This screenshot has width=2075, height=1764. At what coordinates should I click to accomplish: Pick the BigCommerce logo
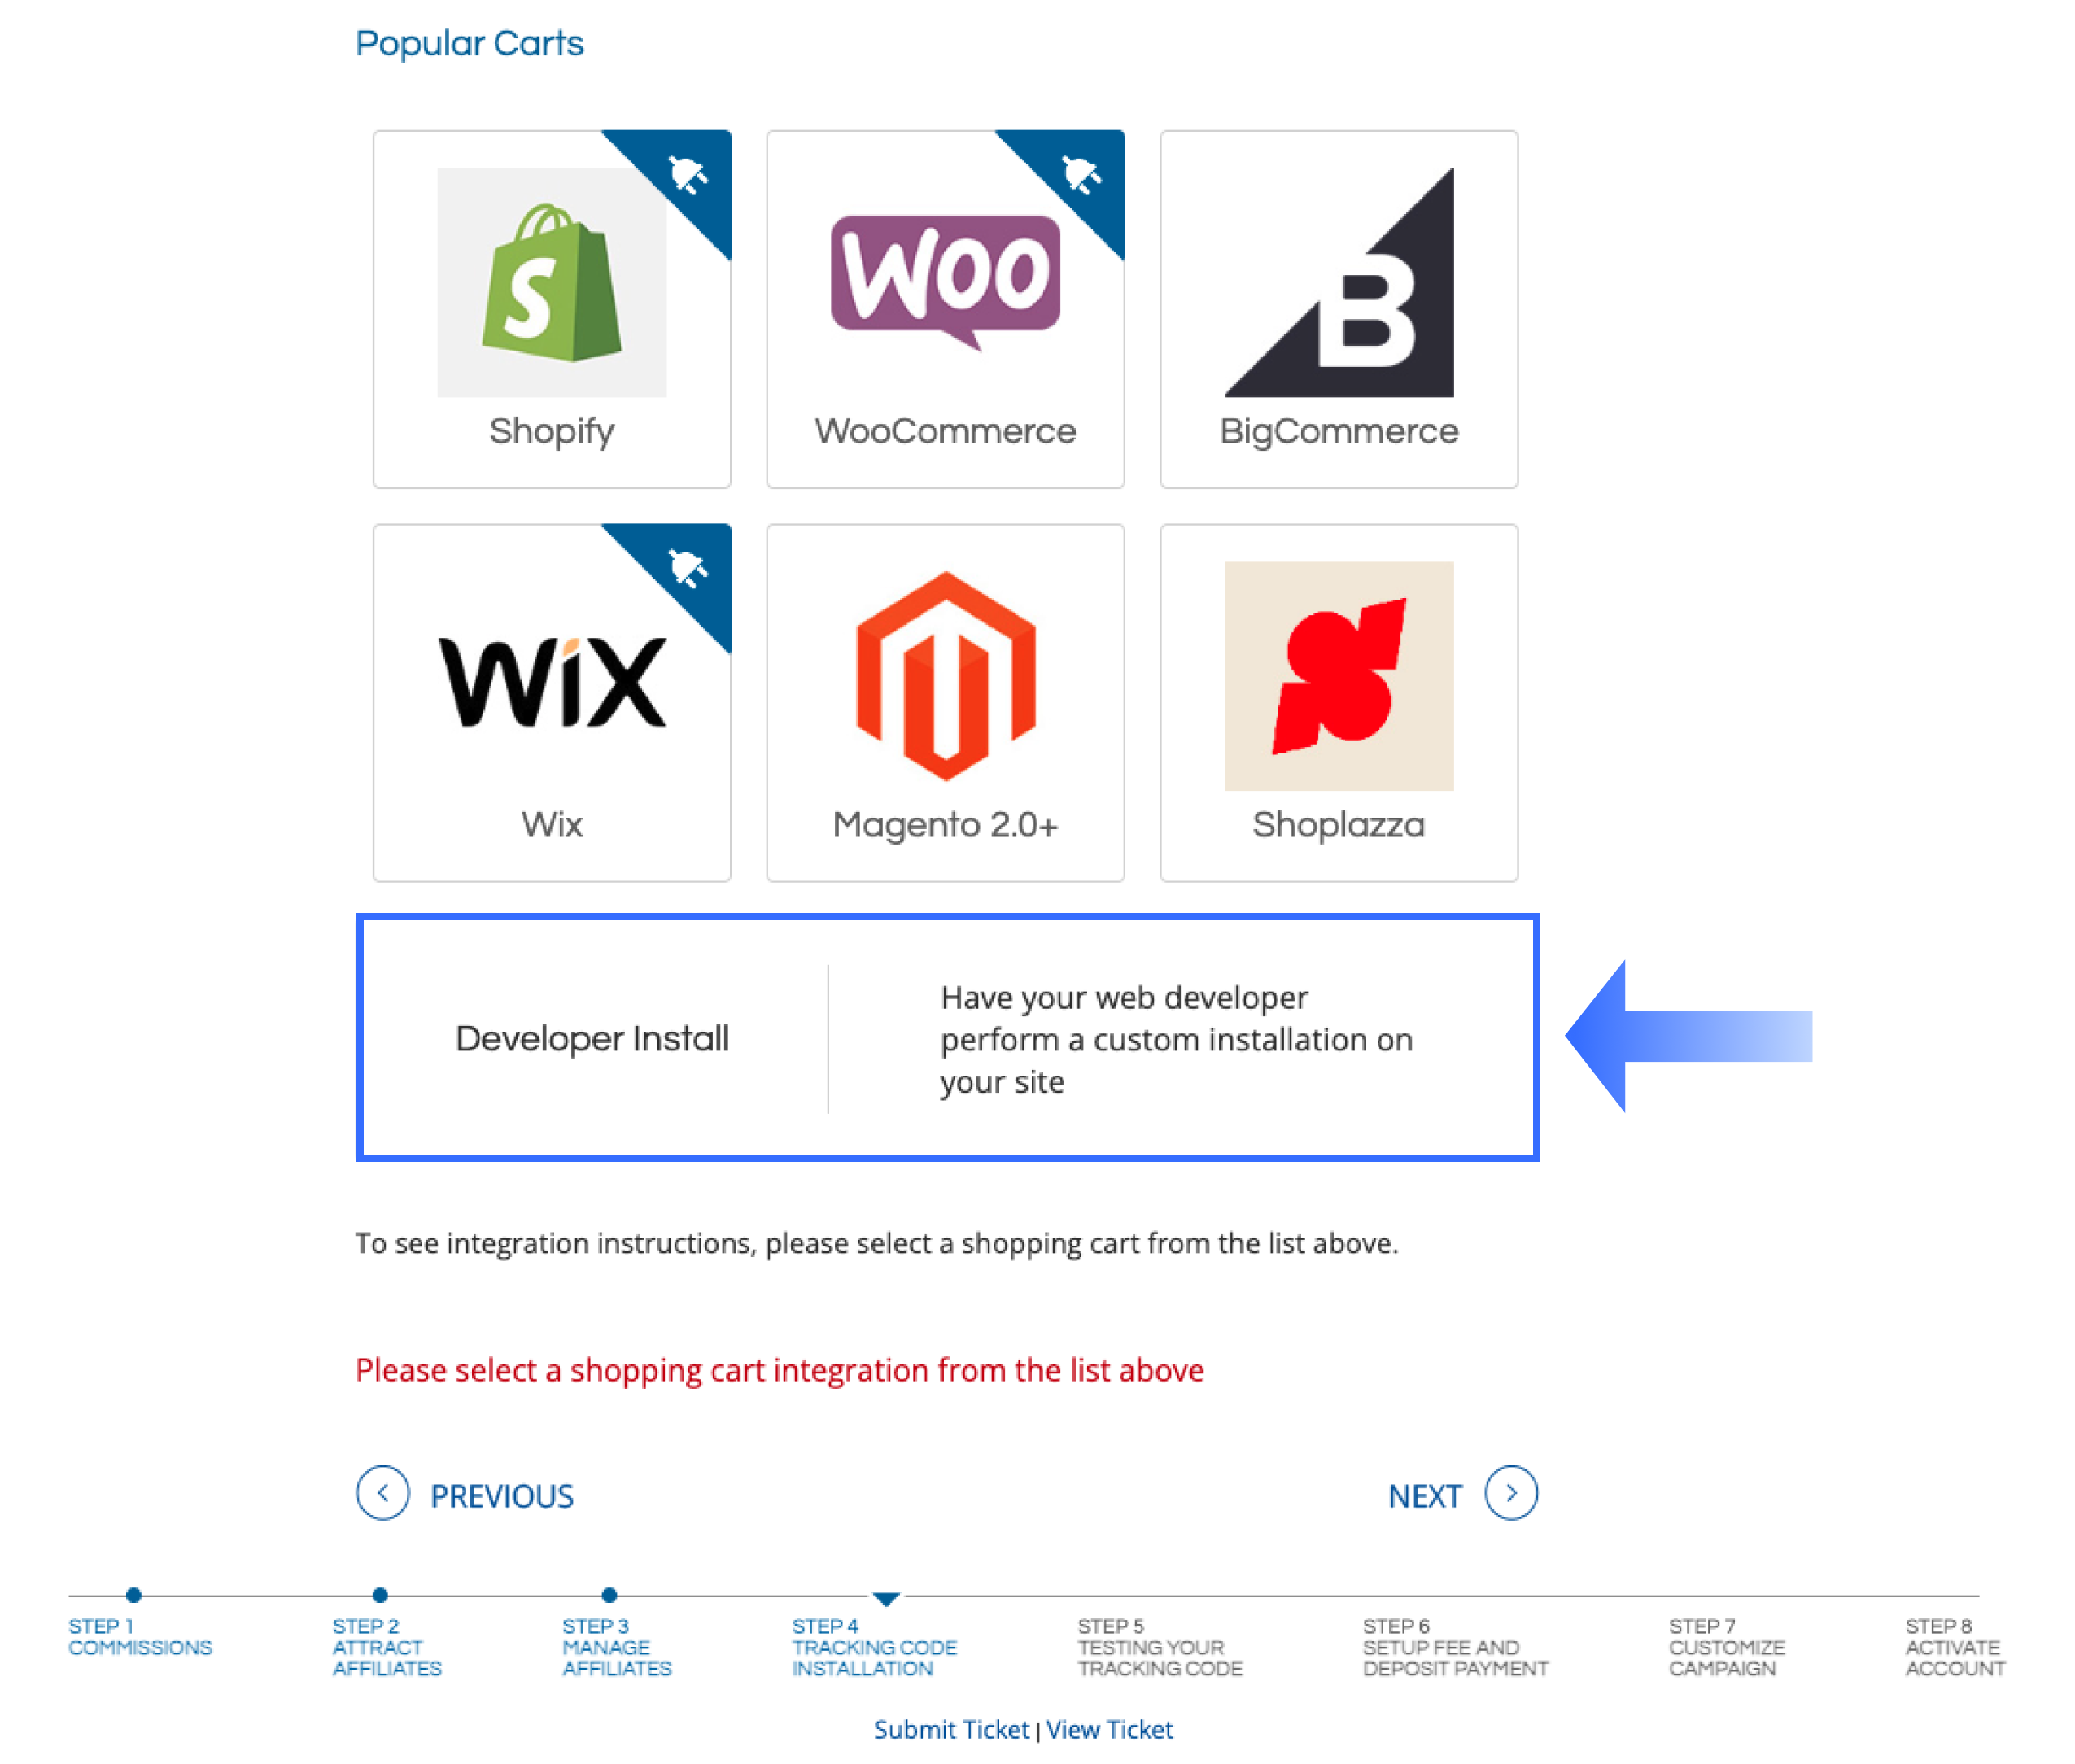coord(1338,283)
